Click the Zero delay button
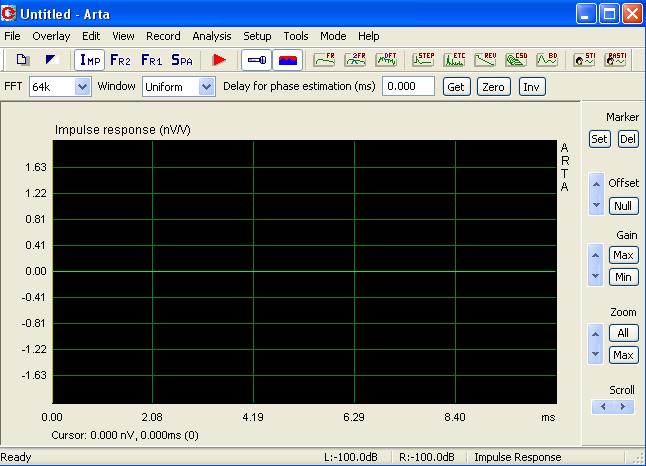This screenshot has height=466, width=646. tap(494, 87)
